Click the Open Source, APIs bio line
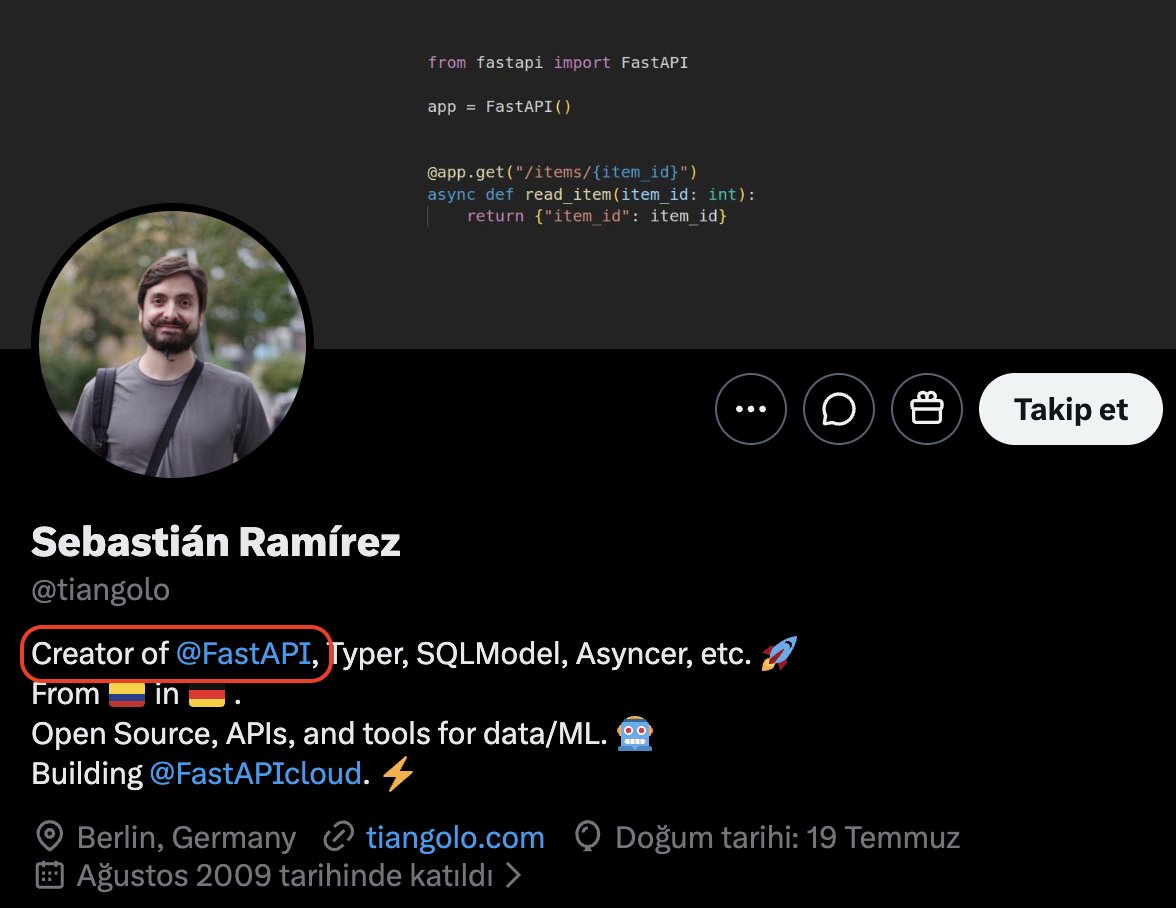 320,734
